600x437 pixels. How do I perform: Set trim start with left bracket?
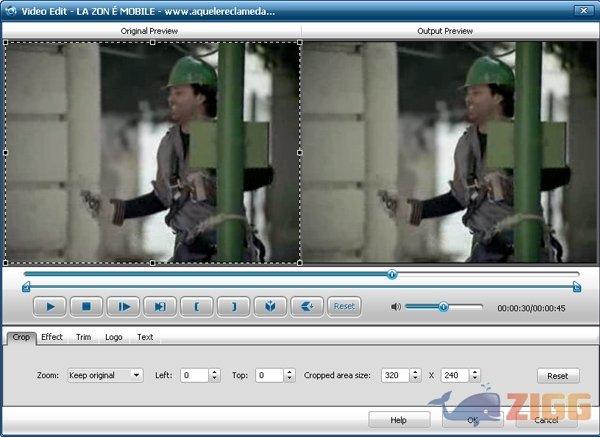(x=196, y=307)
